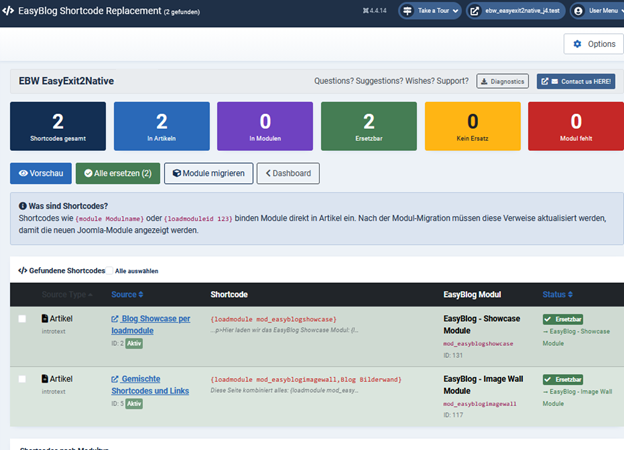Click the external link icon before site name

pyautogui.click(x=474, y=11)
